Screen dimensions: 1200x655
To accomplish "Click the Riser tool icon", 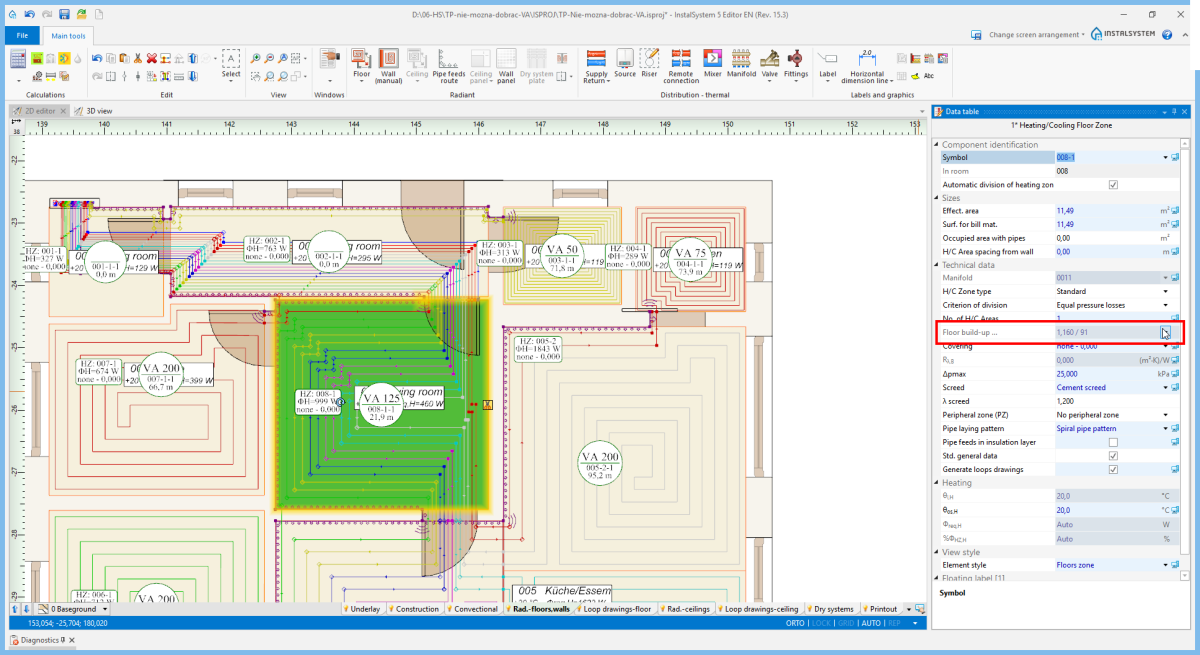I will tap(649, 60).
